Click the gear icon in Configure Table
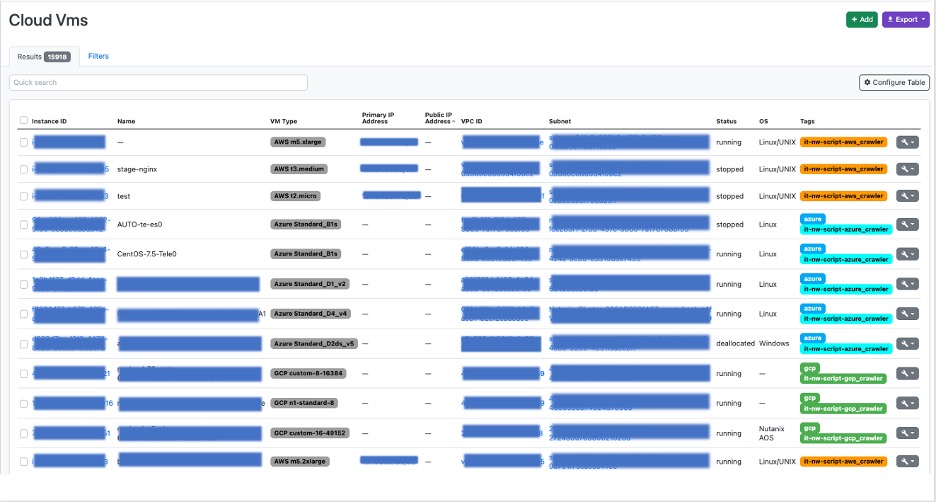Screen dimensions: 936x502 867,82
